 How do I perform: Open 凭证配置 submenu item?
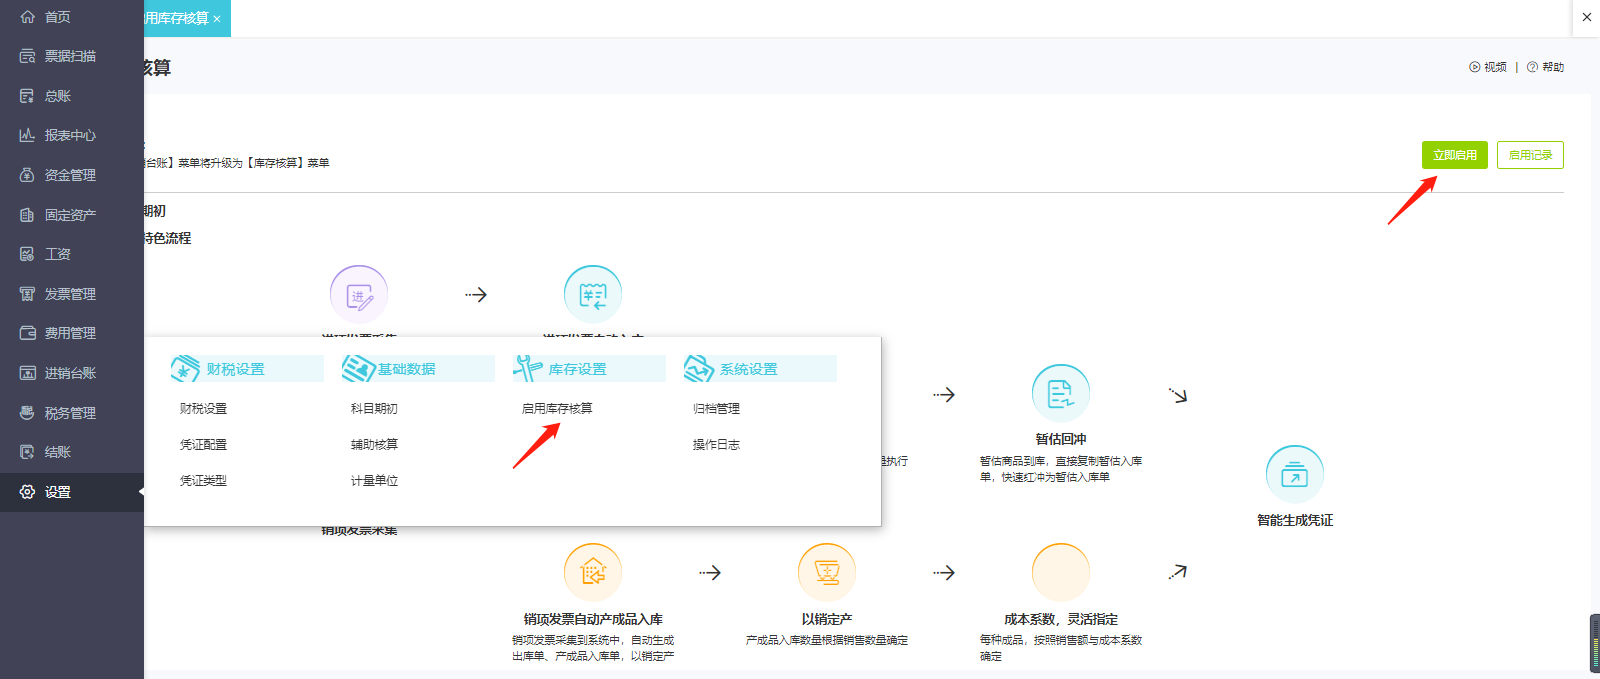click(x=203, y=445)
